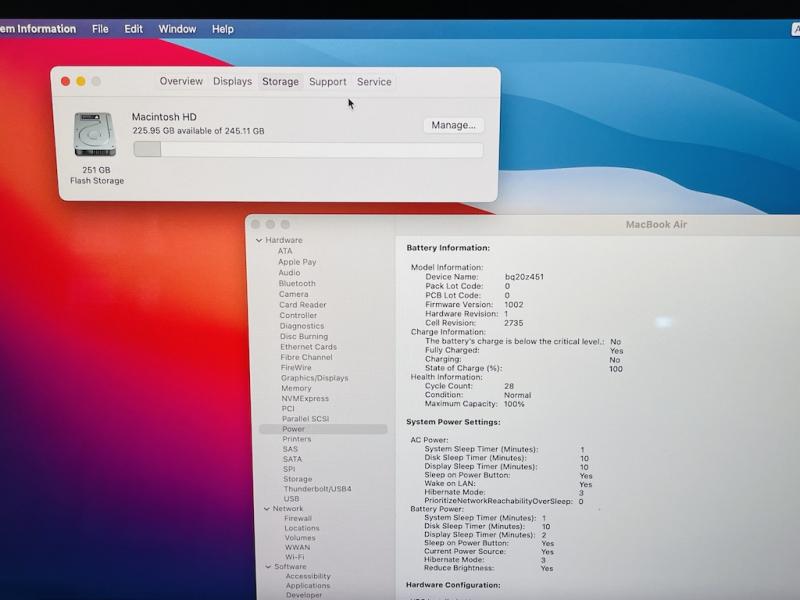Close the About This Mac storage window
800x600 pixels.
66,81
